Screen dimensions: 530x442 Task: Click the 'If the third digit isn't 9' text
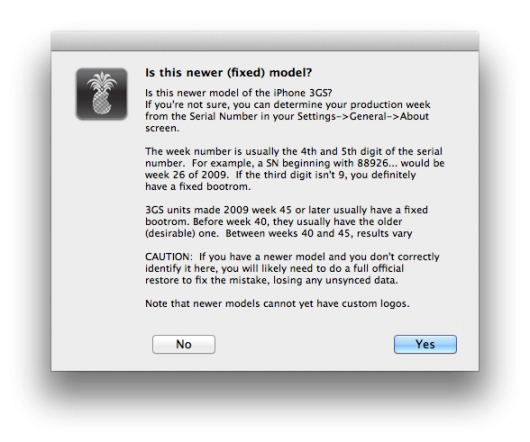pos(291,175)
